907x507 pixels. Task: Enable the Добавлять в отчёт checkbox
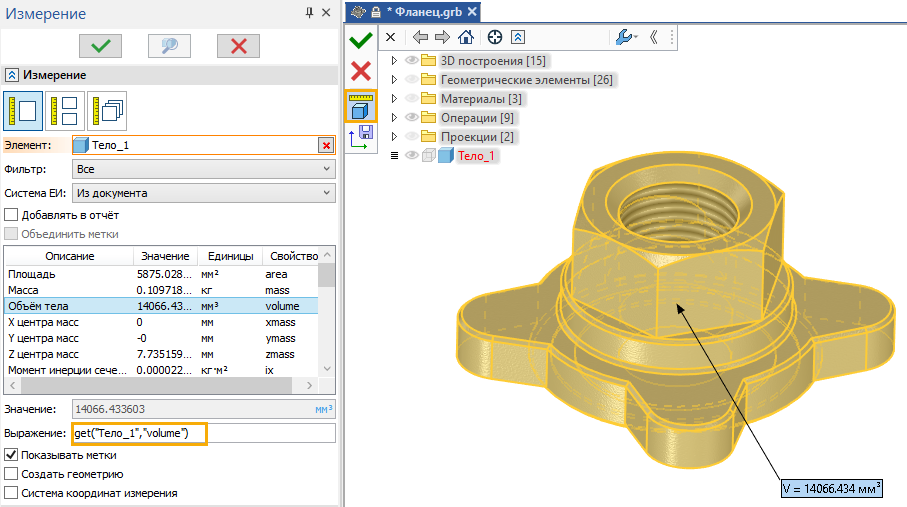tap(11, 215)
